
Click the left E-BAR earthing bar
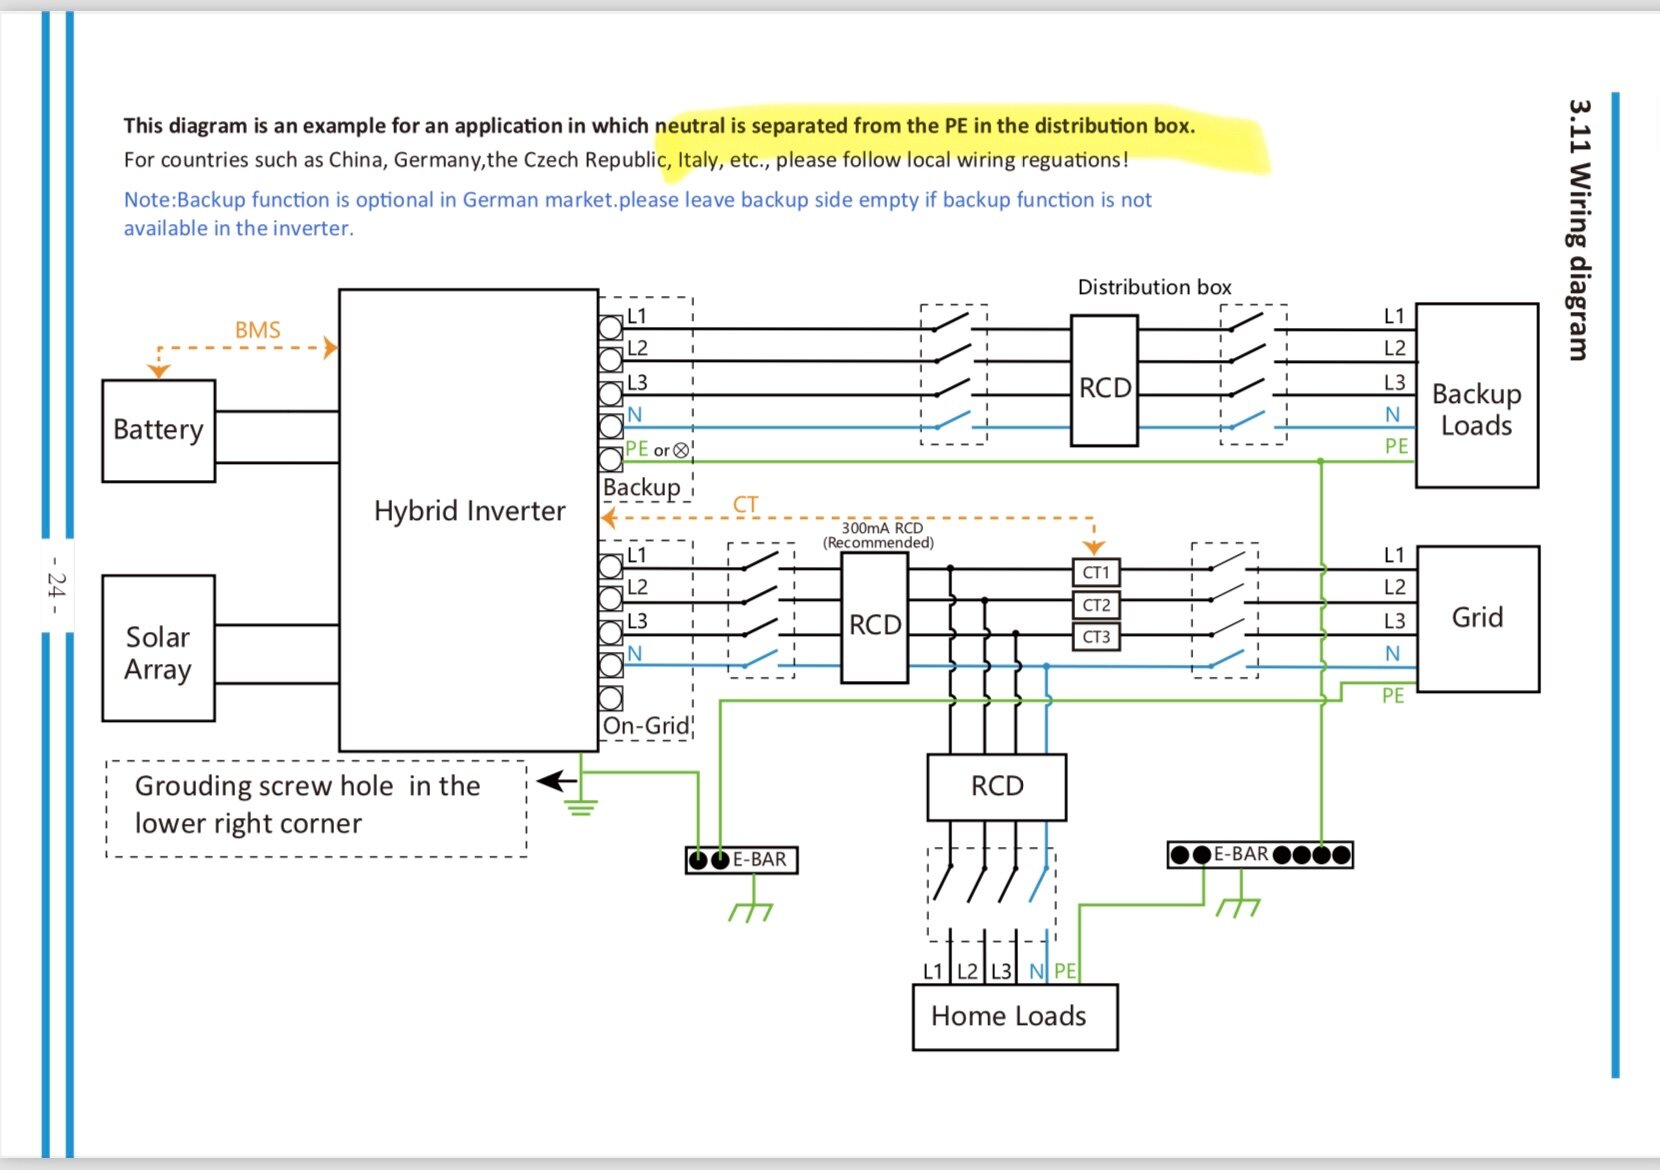(x=742, y=860)
